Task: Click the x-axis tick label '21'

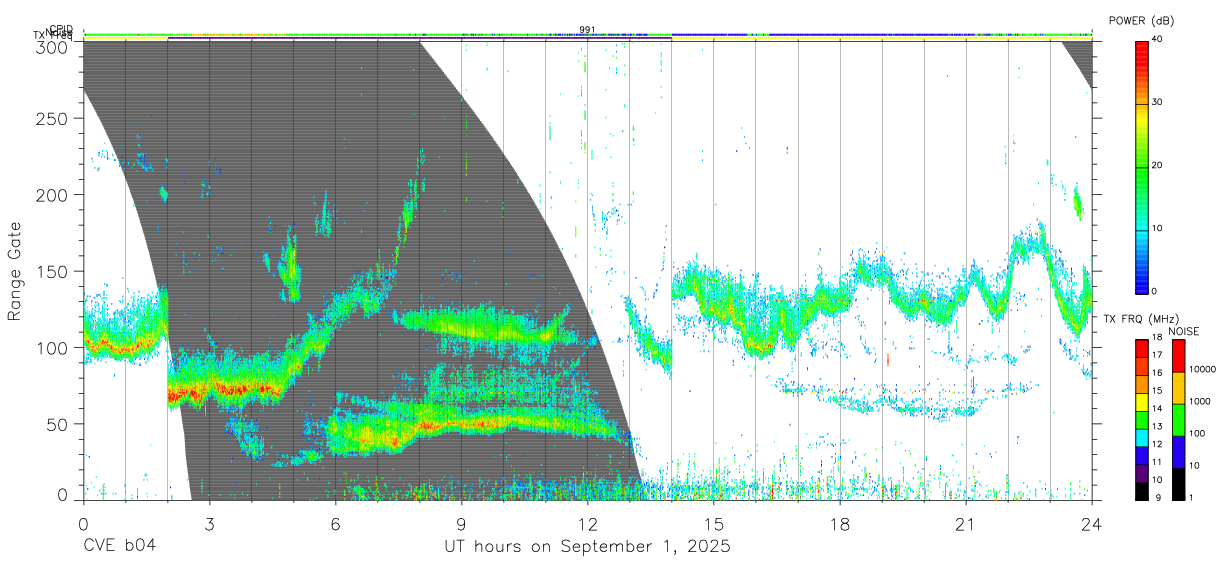Action: pos(966,523)
